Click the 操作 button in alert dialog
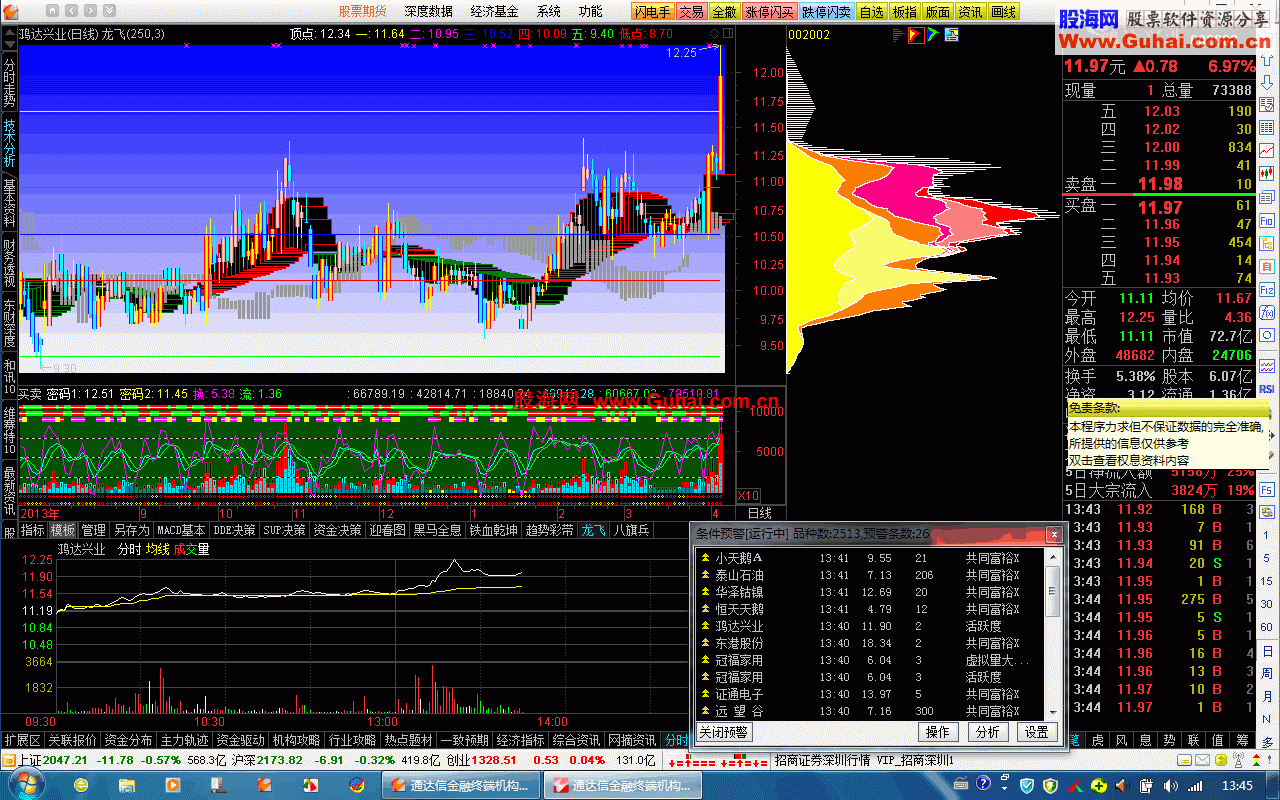The height and width of the screenshot is (800, 1280). click(938, 732)
